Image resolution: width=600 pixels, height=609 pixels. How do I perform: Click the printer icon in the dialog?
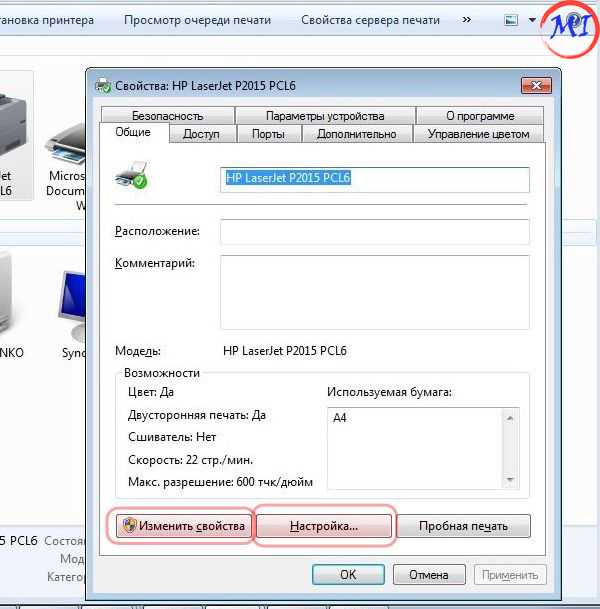click(131, 176)
